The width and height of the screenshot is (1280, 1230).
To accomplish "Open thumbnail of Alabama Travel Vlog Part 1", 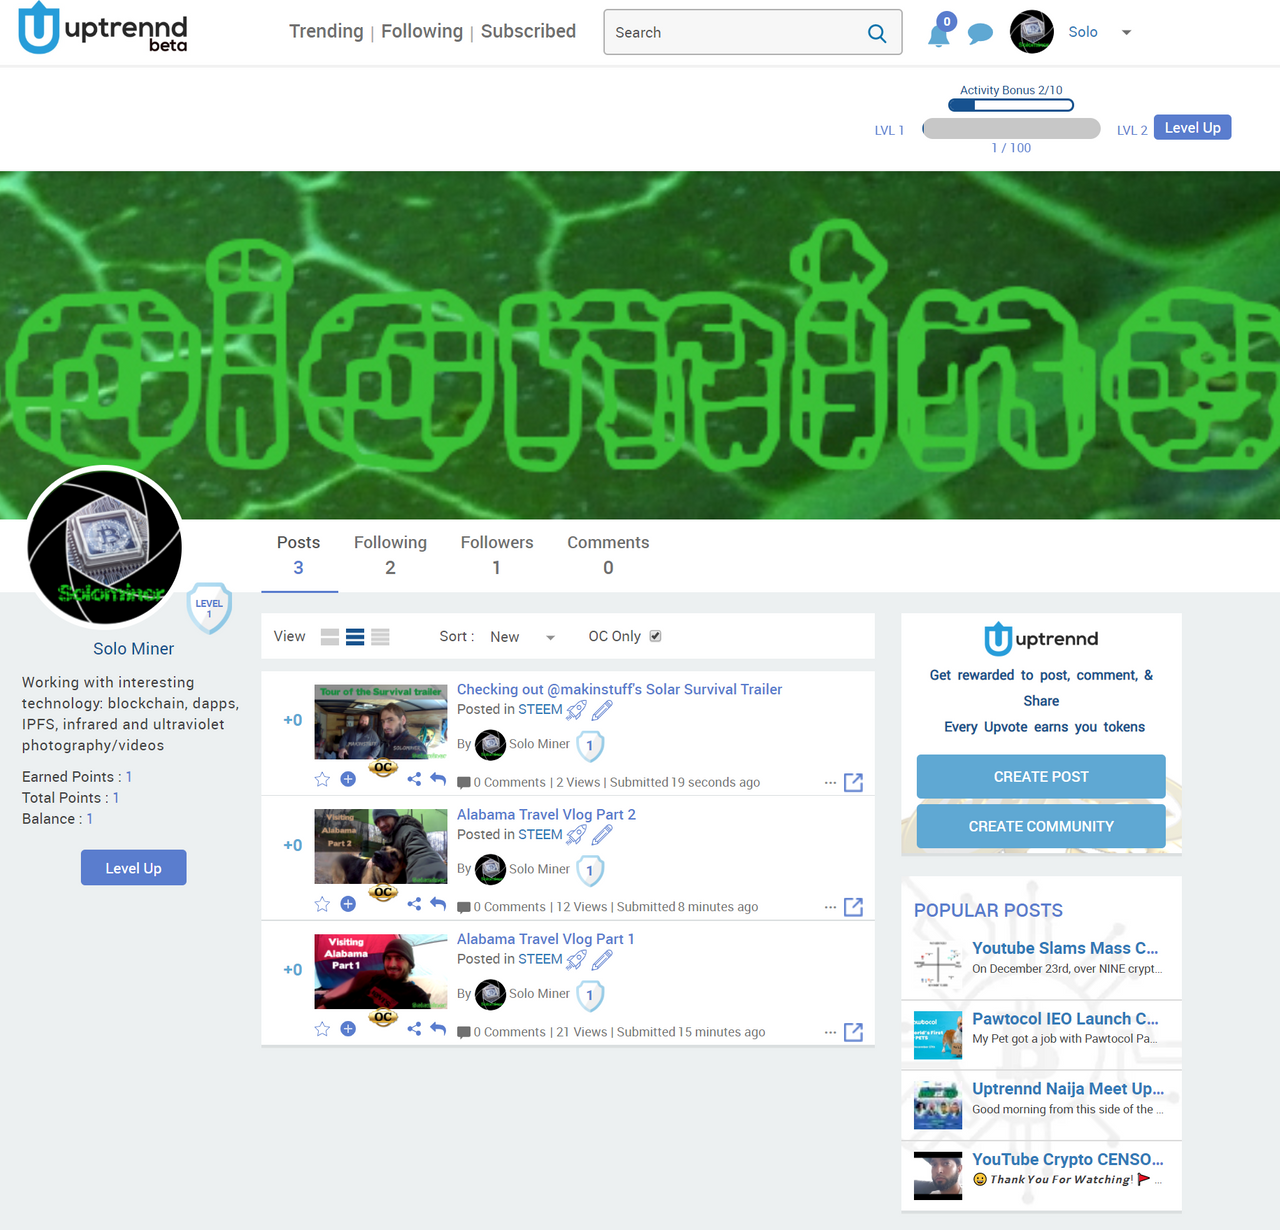I will tap(381, 972).
